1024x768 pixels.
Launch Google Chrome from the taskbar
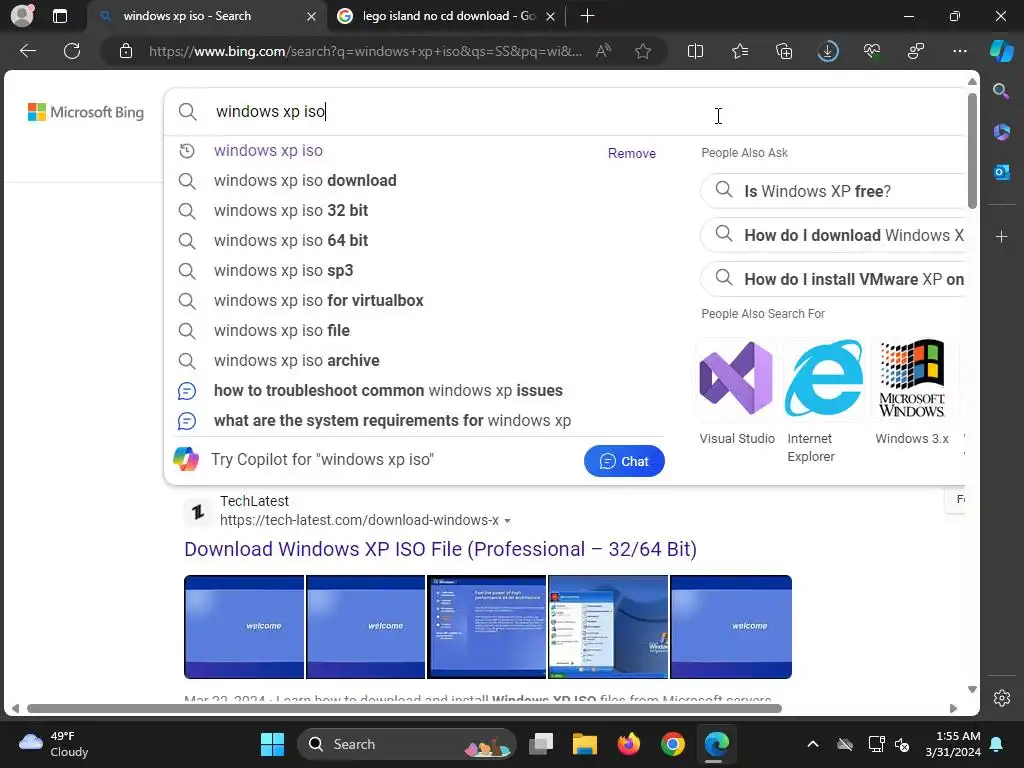pyautogui.click(x=672, y=744)
